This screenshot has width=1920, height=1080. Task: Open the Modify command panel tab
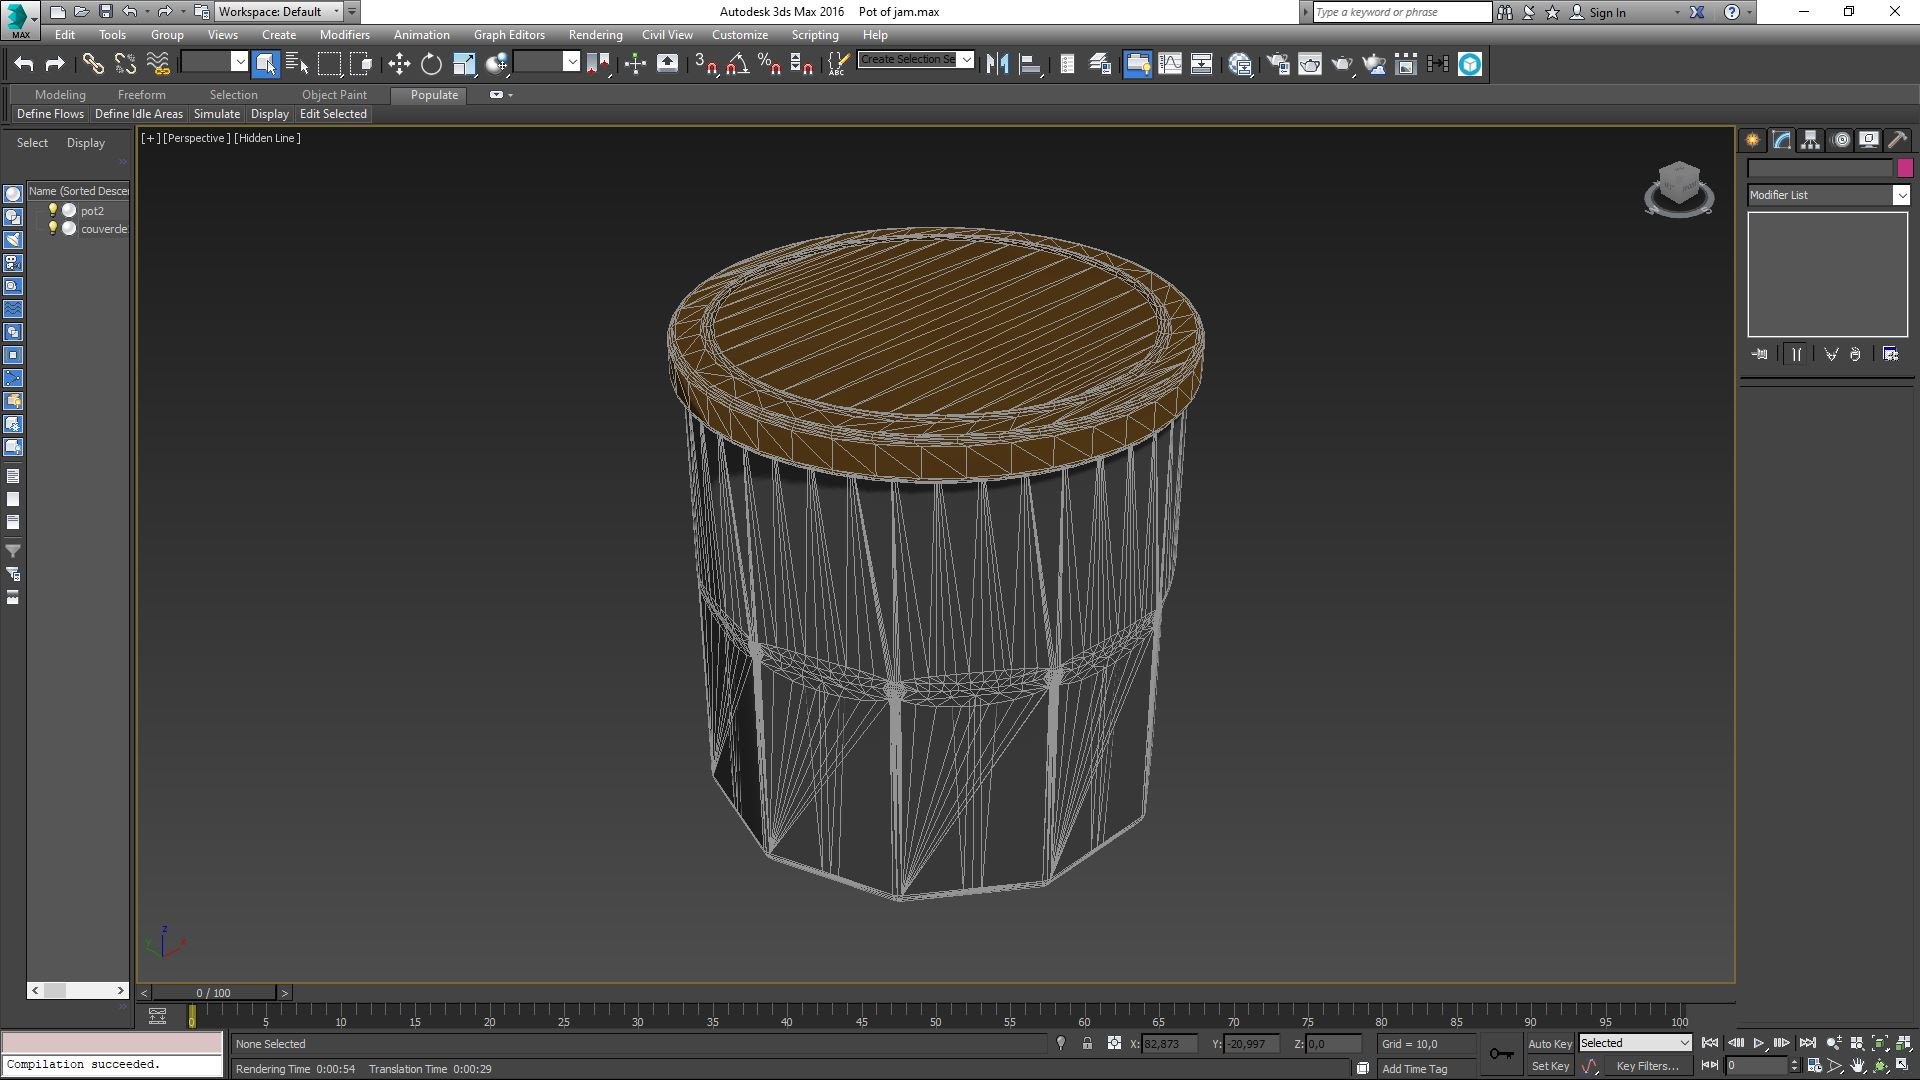pyautogui.click(x=1782, y=140)
